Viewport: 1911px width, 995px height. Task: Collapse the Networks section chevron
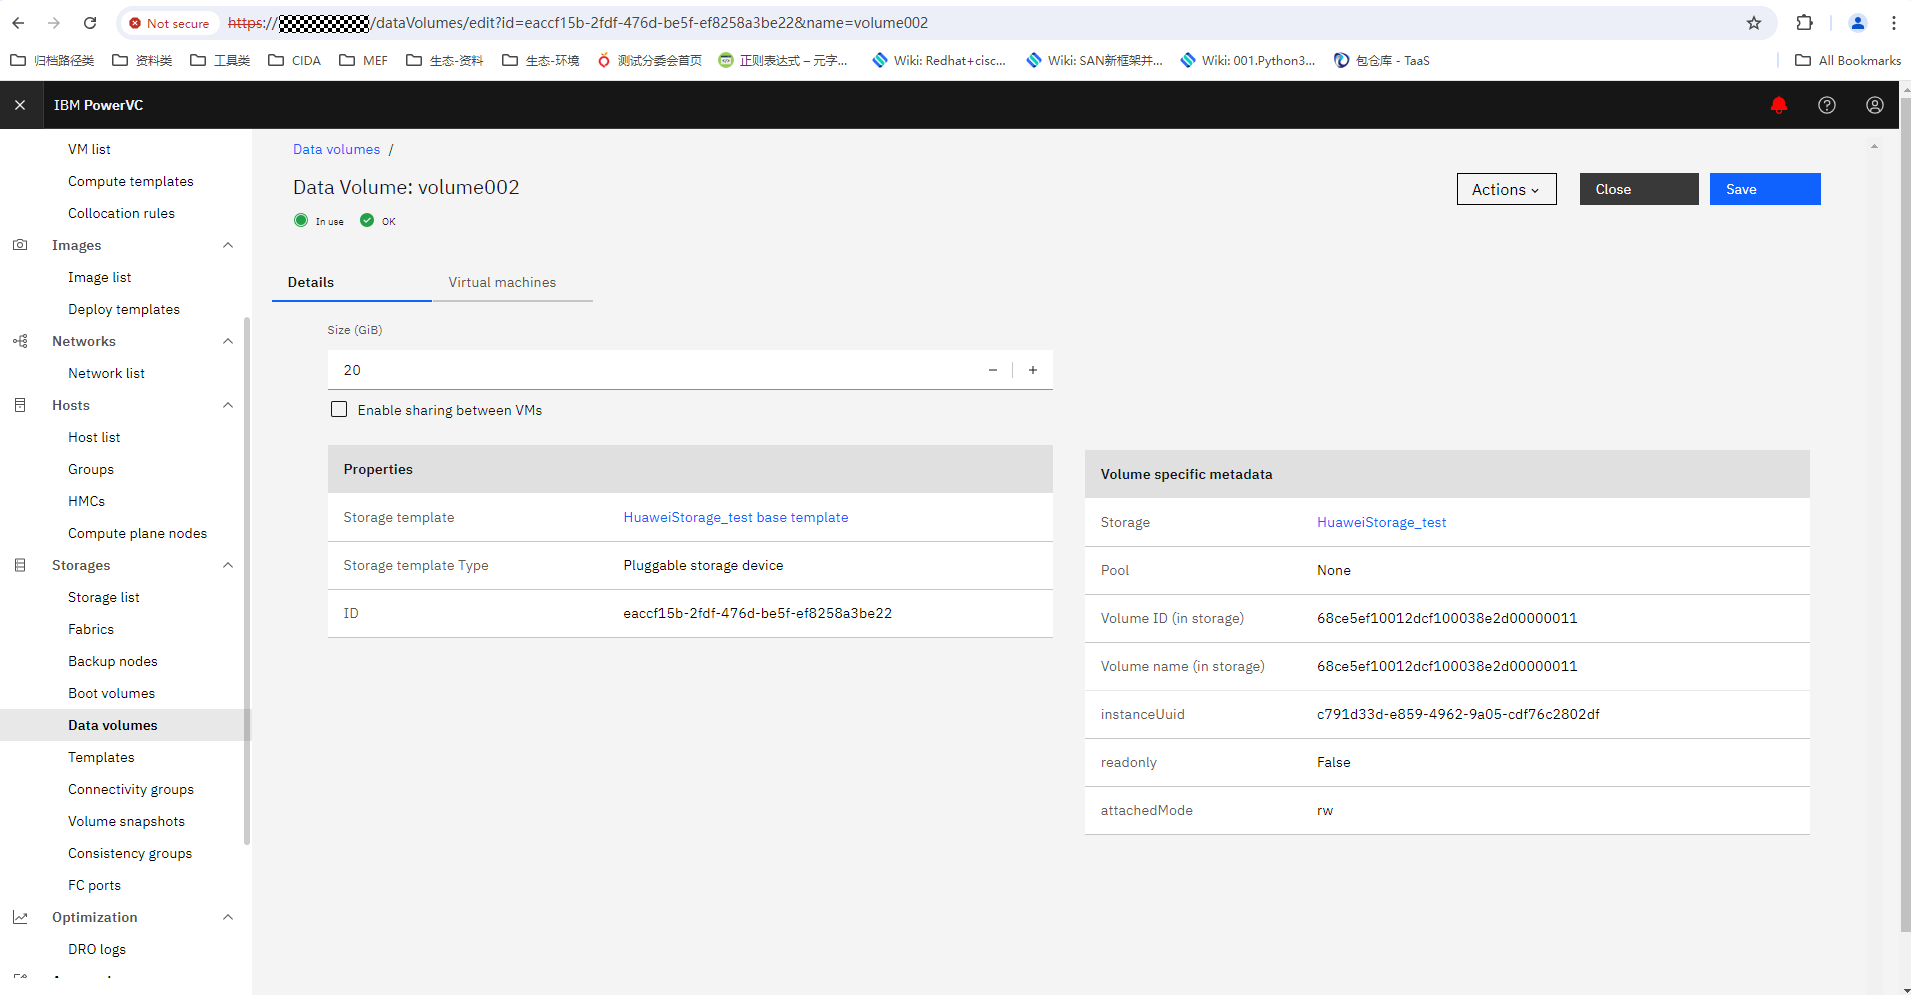(228, 341)
